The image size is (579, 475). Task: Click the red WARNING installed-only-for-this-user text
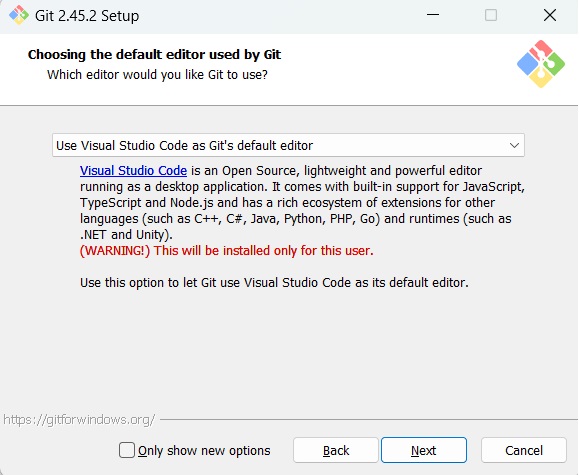(x=227, y=251)
